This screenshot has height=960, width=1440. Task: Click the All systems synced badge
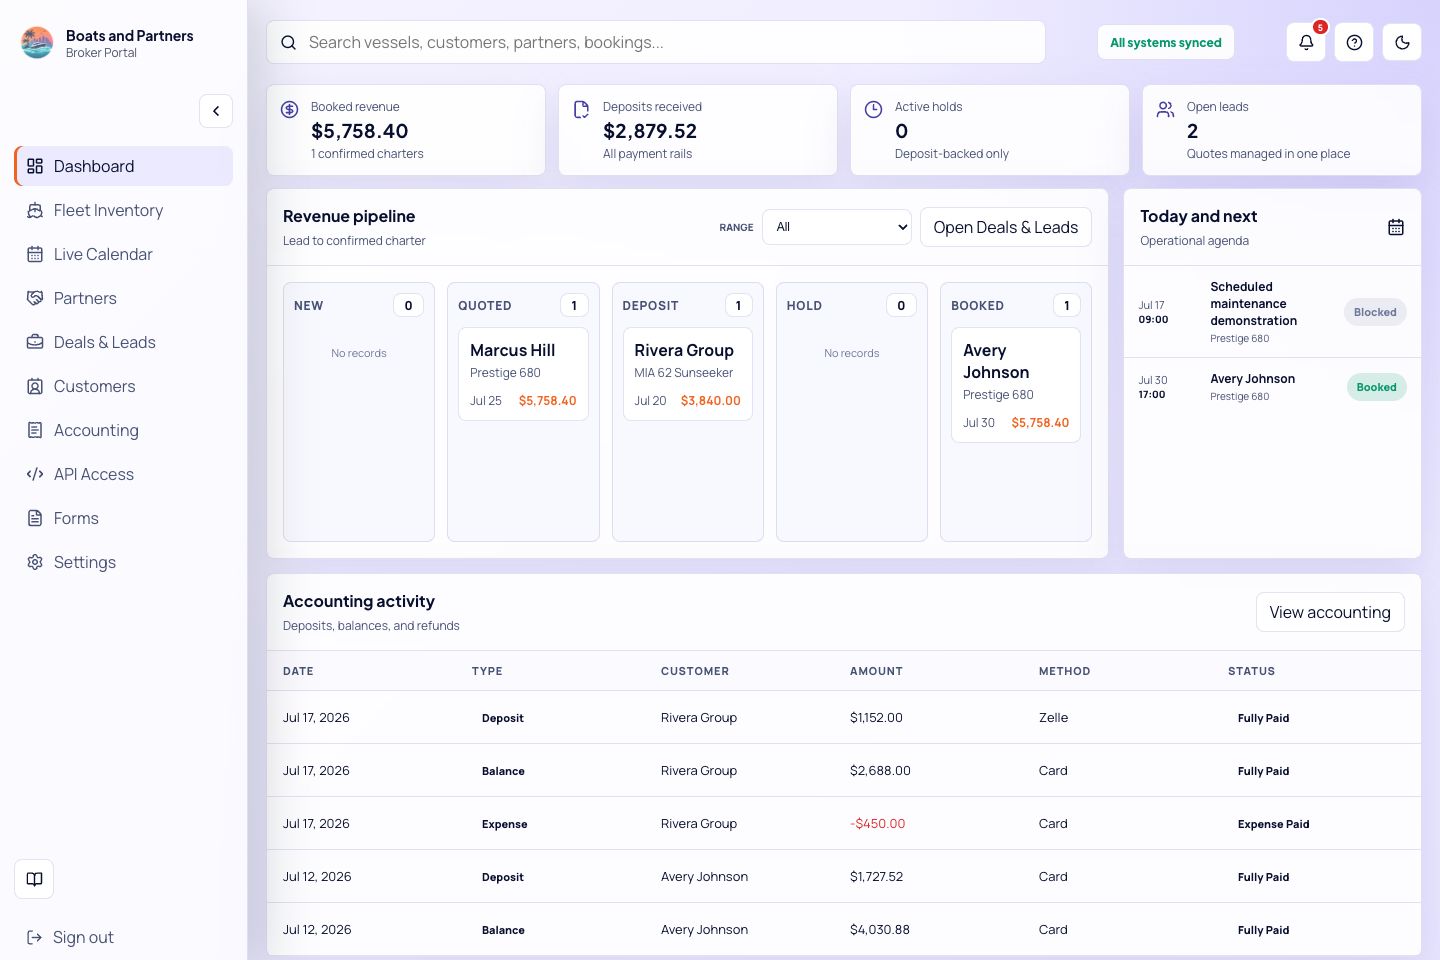[x=1166, y=43]
